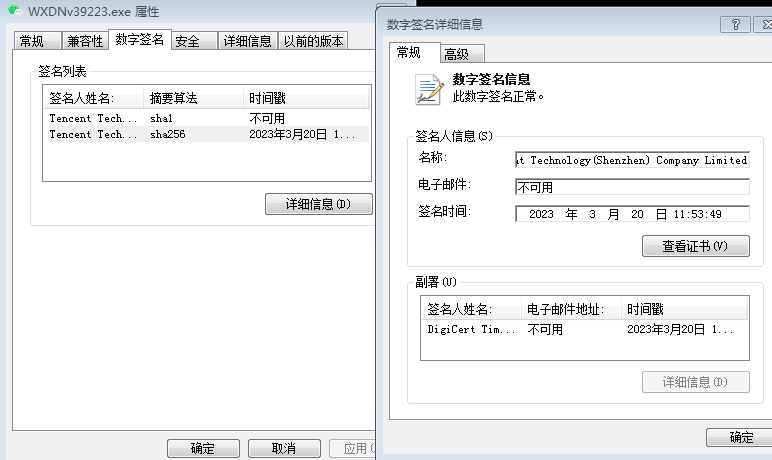The image size is (772, 460).
Task: Click the 电子邮件地址 column header
Action: pos(571,310)
